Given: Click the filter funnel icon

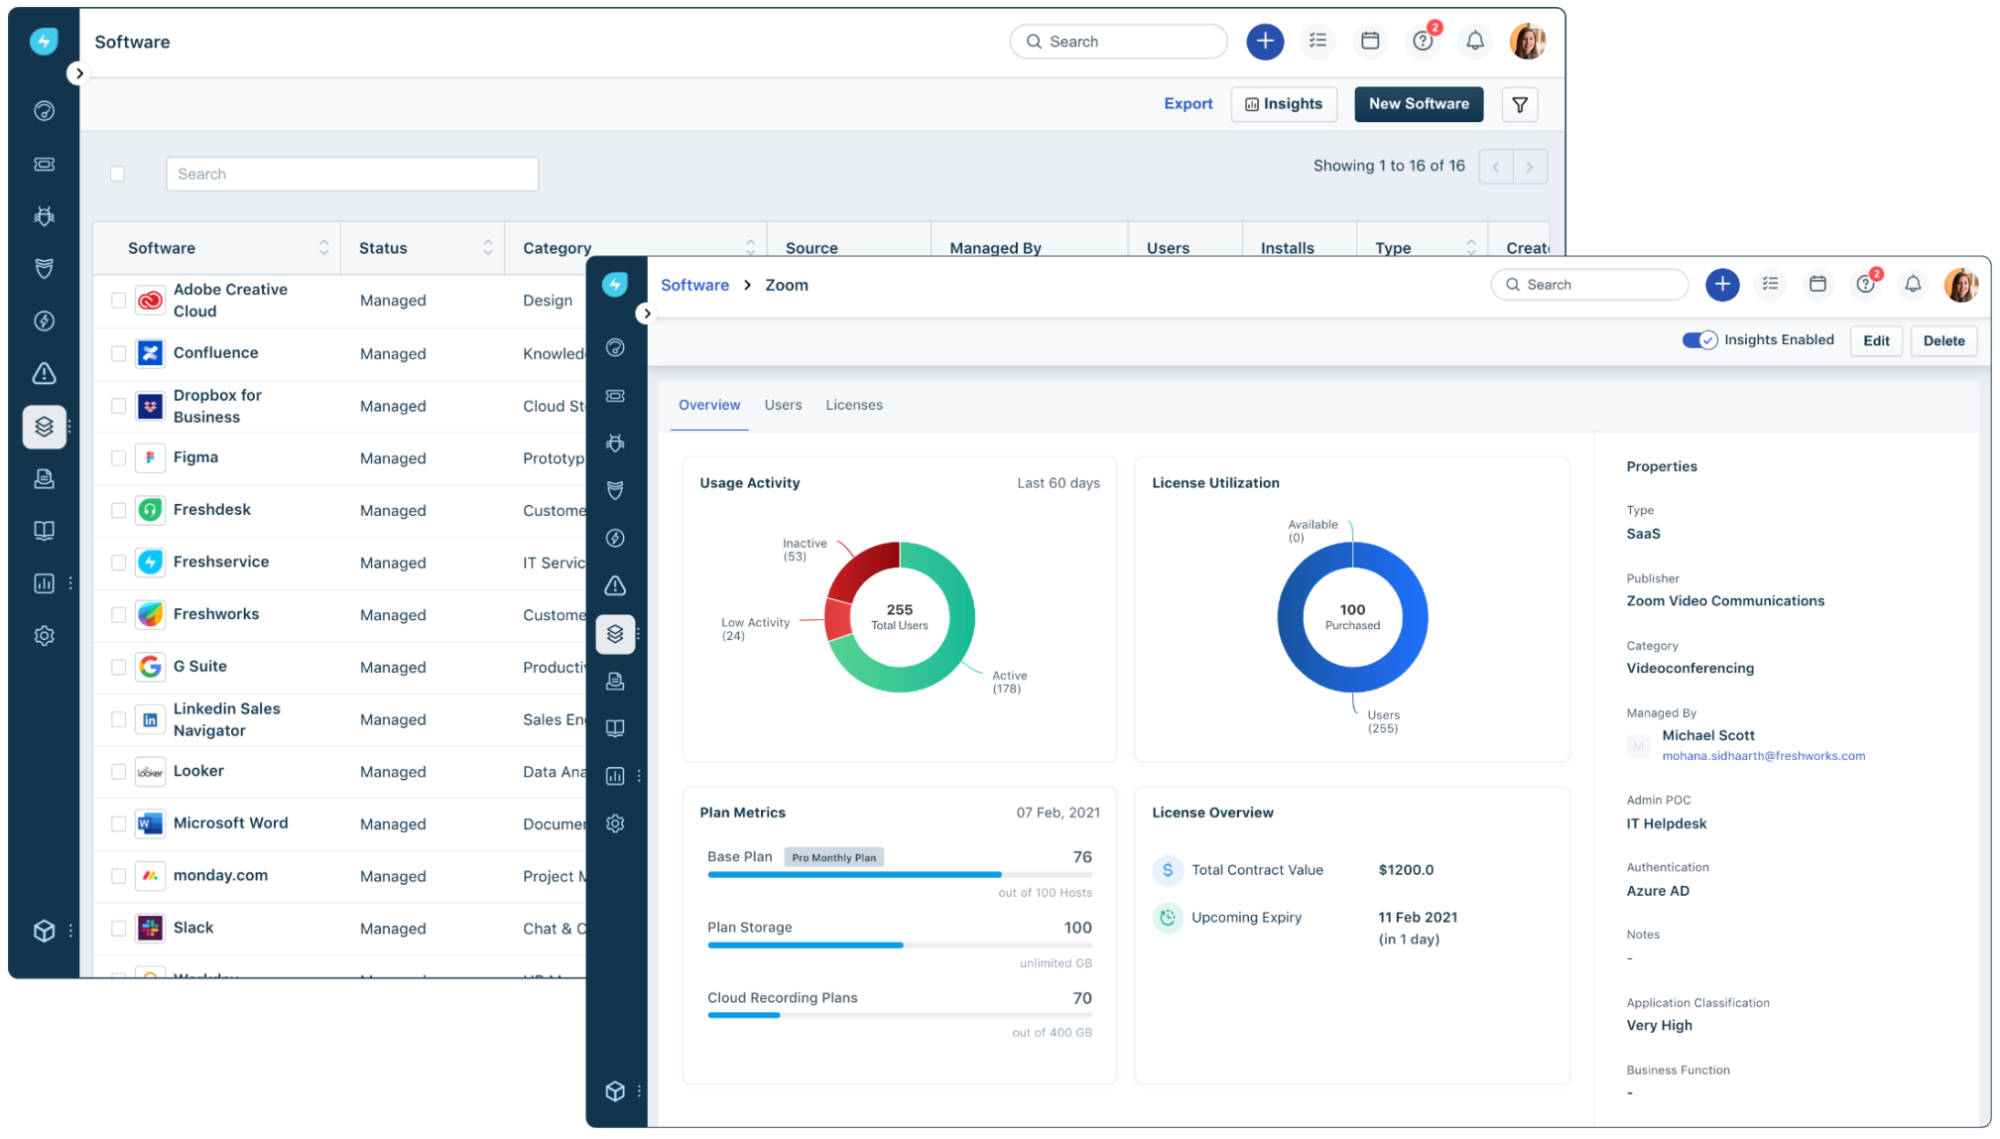Looking at the screenshot, I should [1519, 104].
